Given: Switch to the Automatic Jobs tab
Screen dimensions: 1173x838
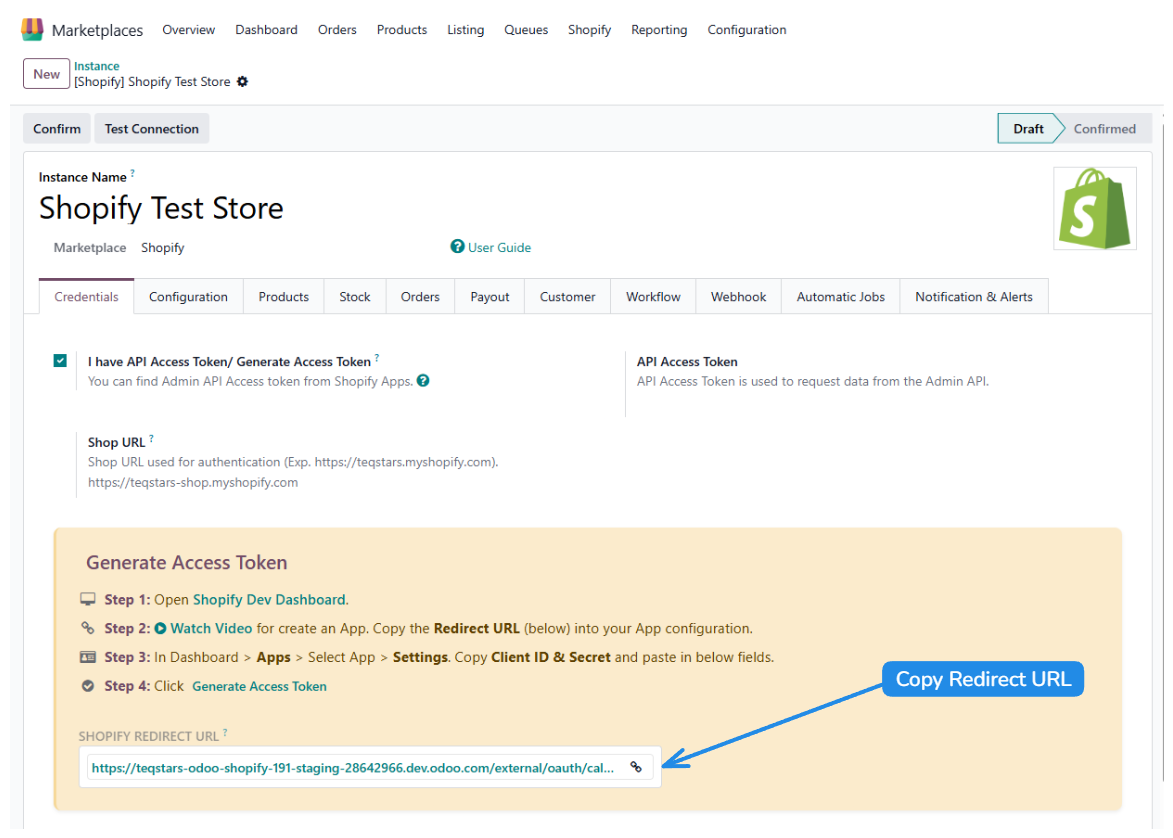Looking at the screenshot, I should click(841, 297).
